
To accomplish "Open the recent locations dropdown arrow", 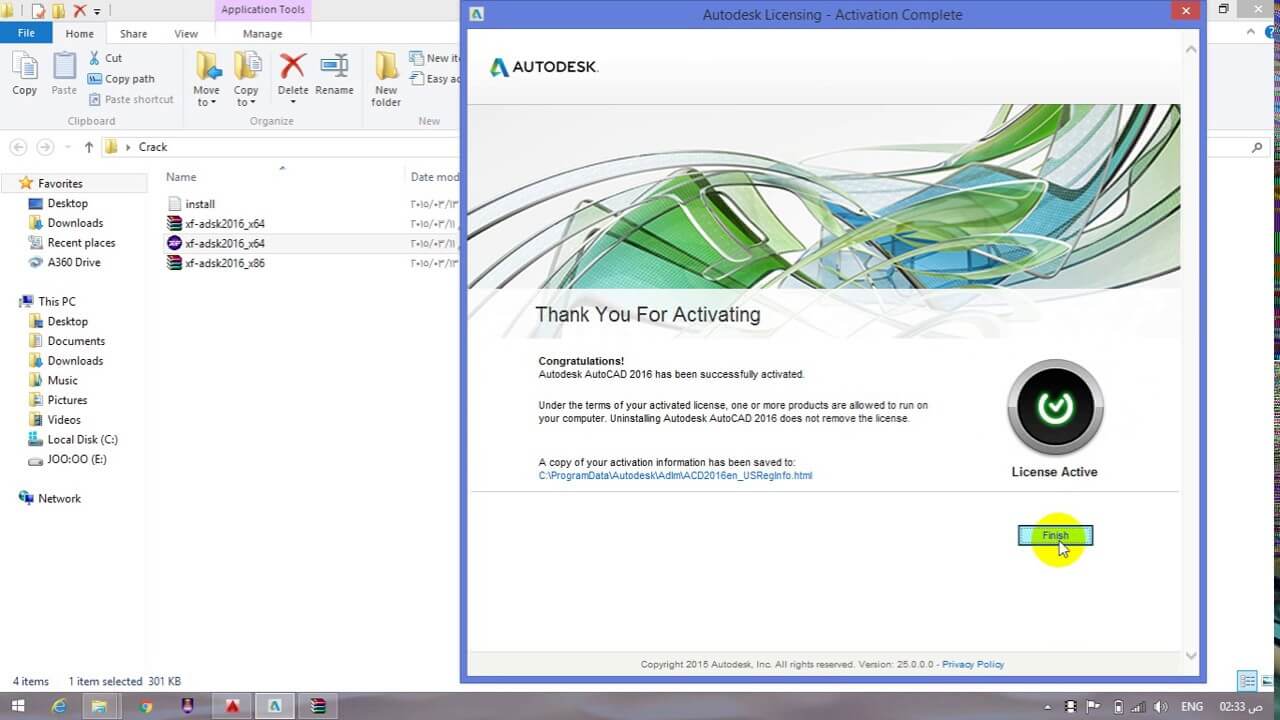I will pos(68,148).
